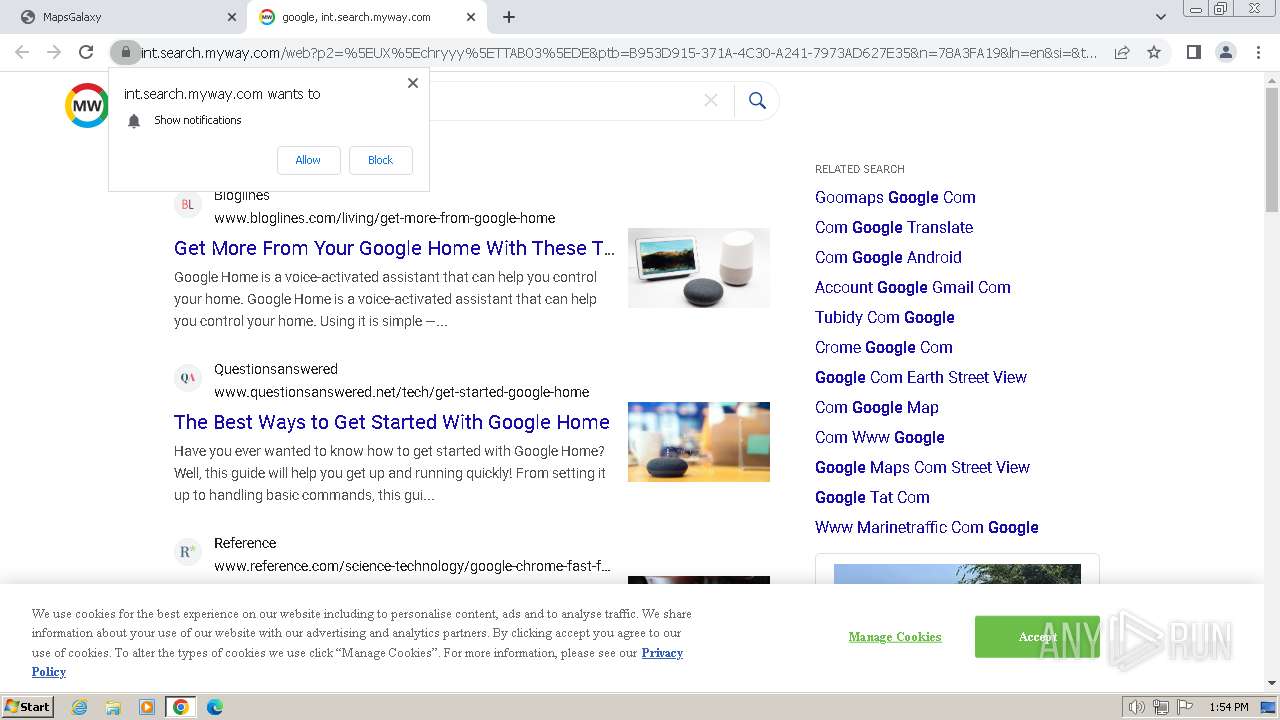
Task: Launch Microsoft Edge from the taskbar
Action: point(214,707)
